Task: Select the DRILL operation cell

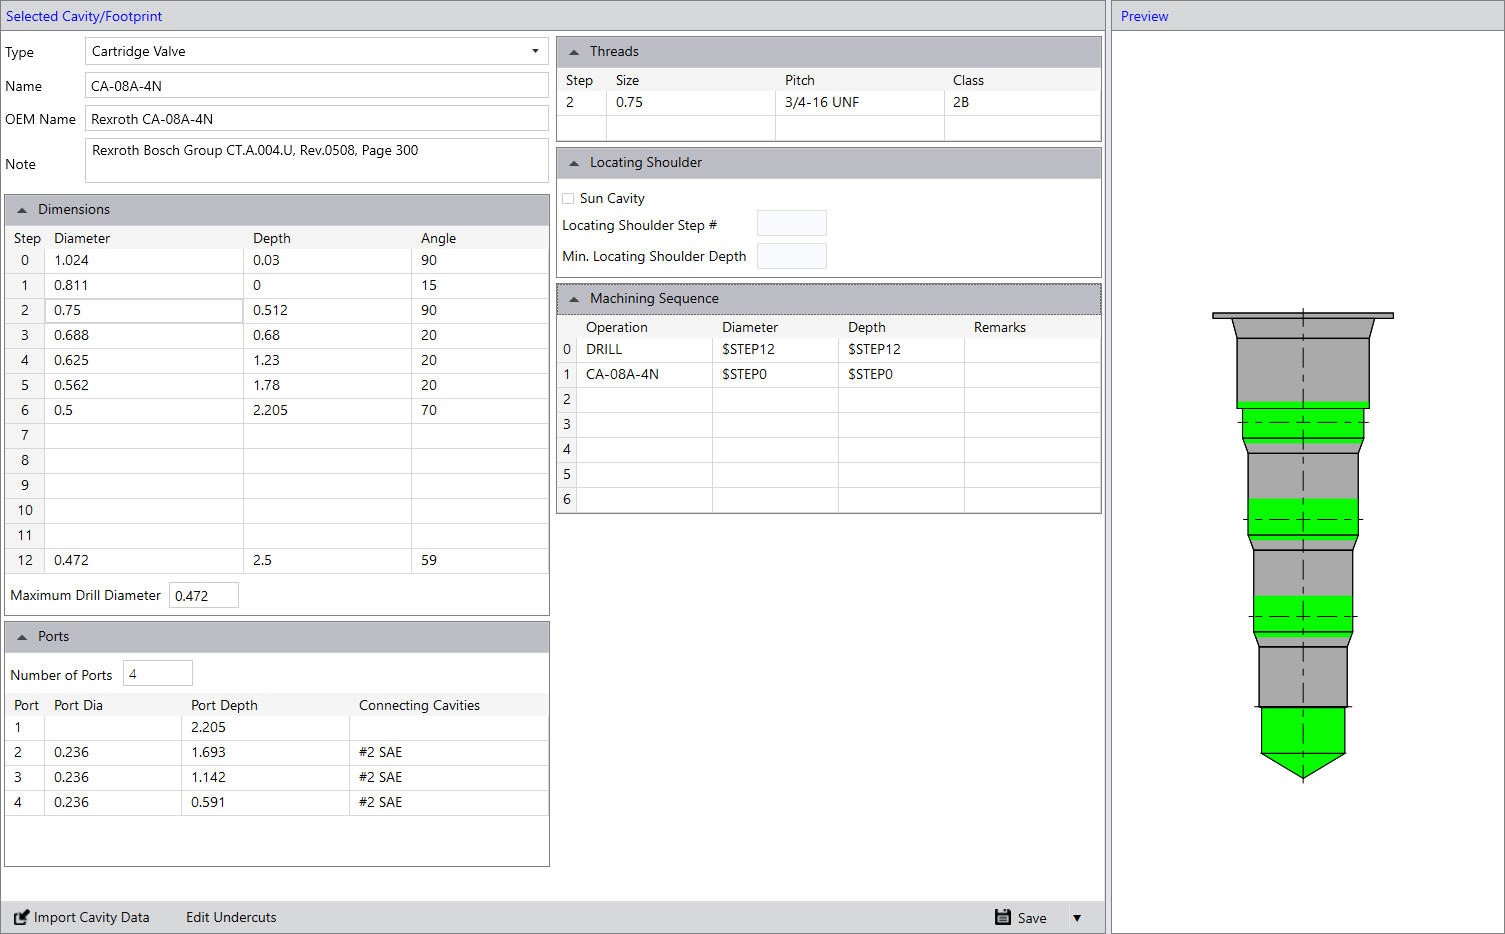Action: pos(643,349)
